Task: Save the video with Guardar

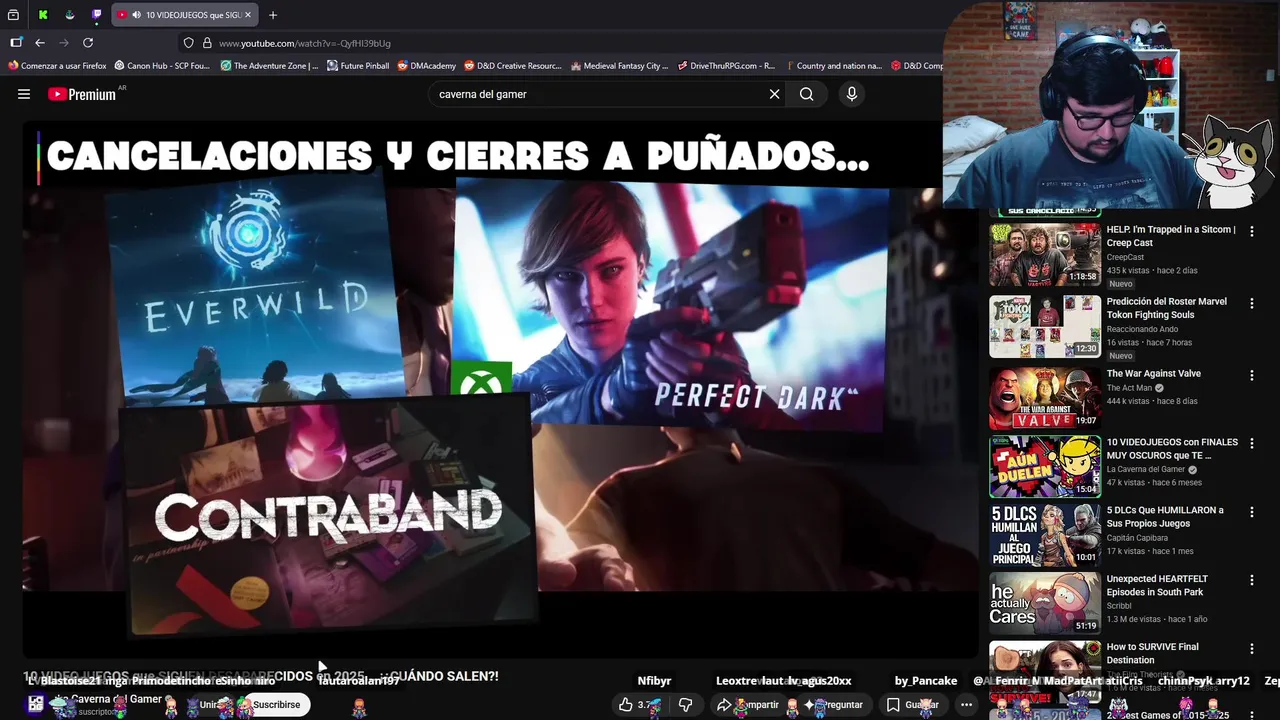Action: click(x=912, y=705)
